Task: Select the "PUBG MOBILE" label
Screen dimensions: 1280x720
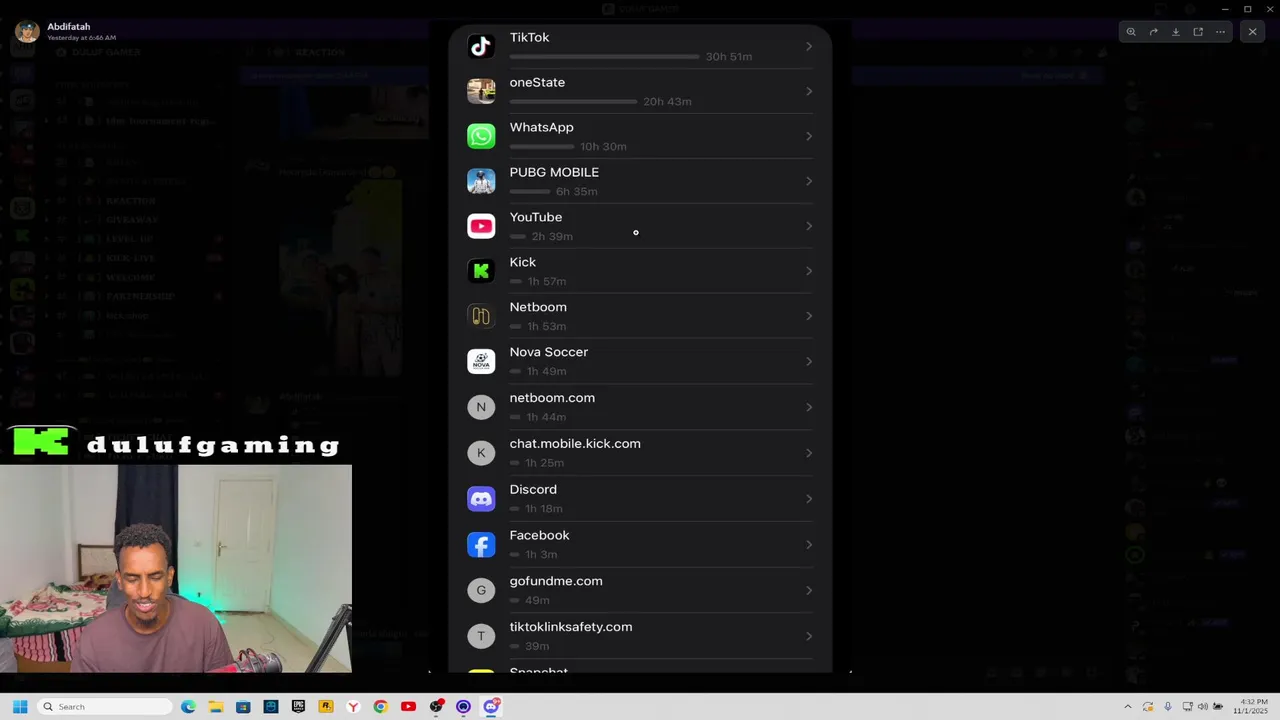Action: (554, 172)
